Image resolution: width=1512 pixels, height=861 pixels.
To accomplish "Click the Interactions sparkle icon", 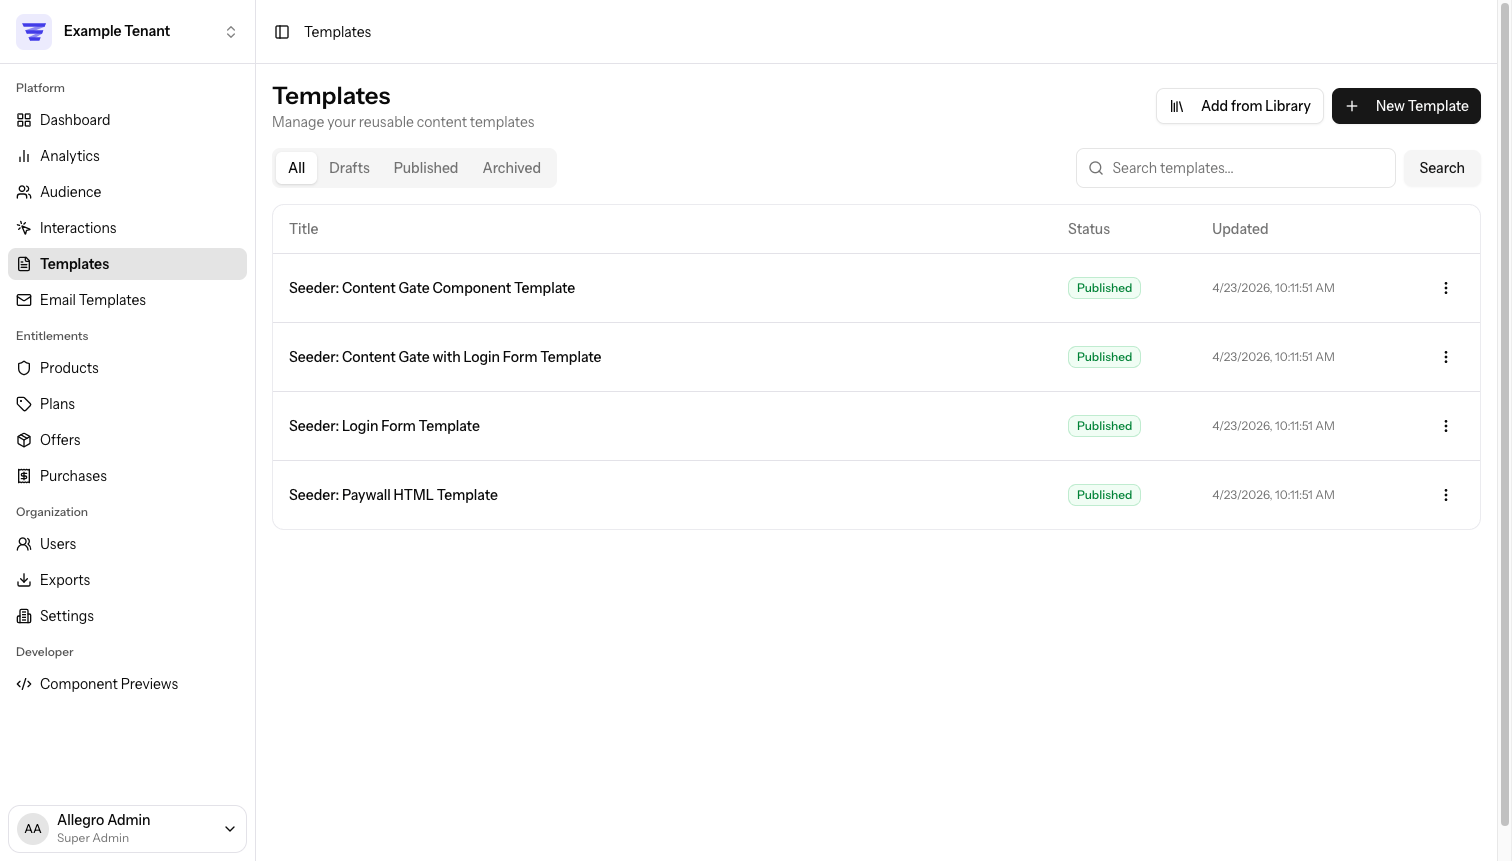I will pyautogui.click(x=24, y=228).
